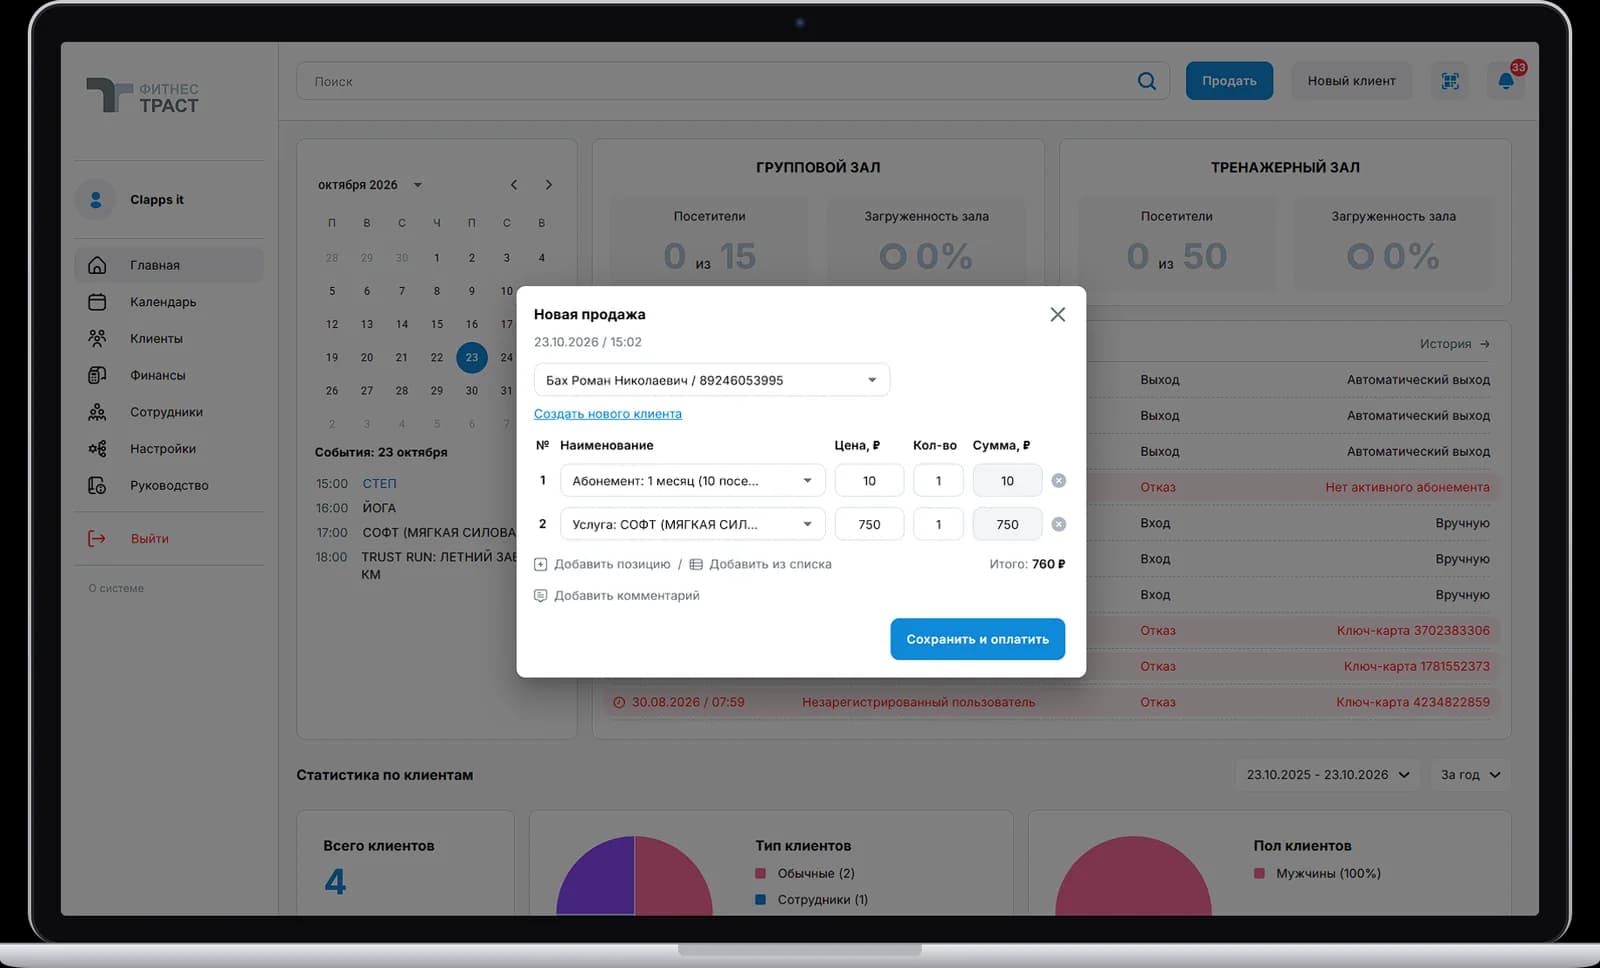Click the Добавить из списка list icon
Viewport: 1600px width, 968px height.
tap(696, 564)
